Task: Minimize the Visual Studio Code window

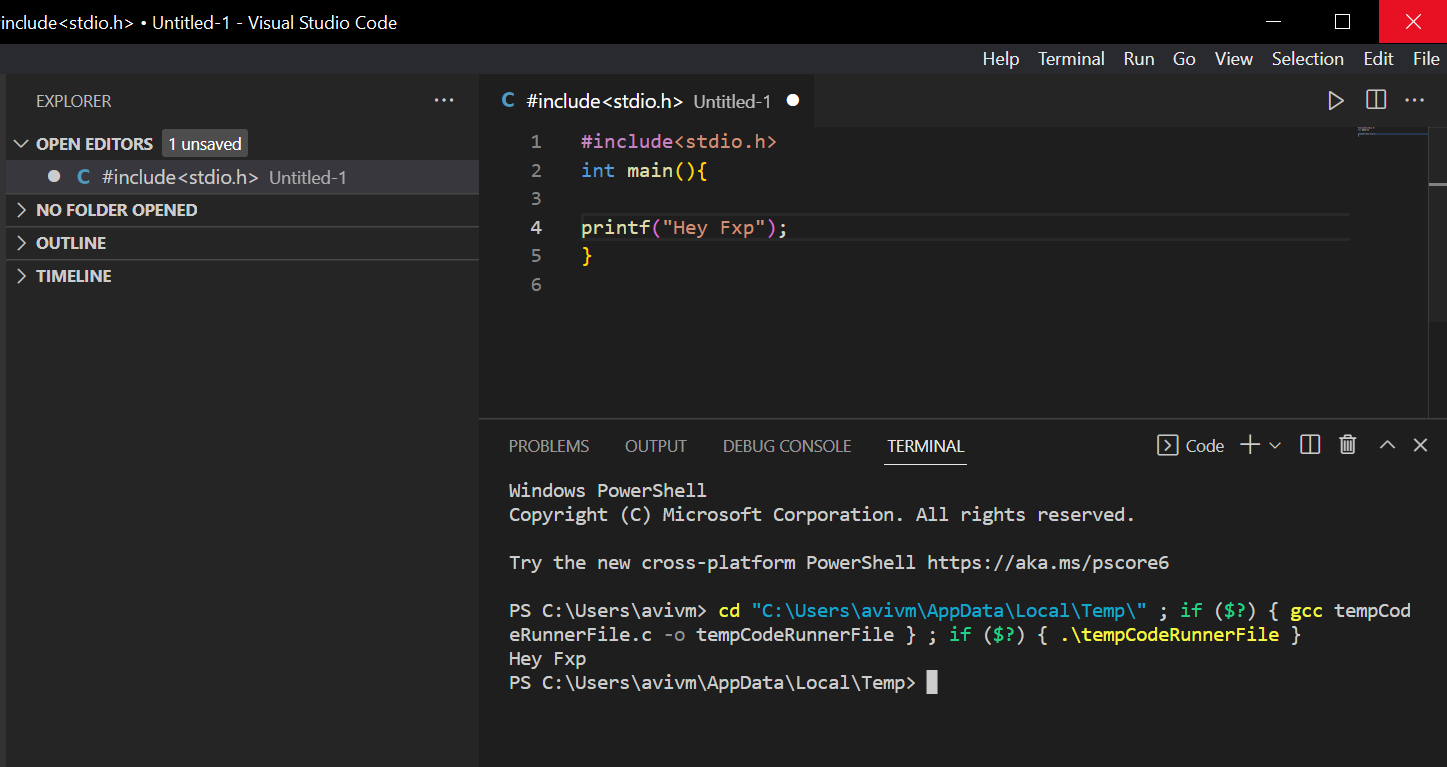Action: point(1273,21)
